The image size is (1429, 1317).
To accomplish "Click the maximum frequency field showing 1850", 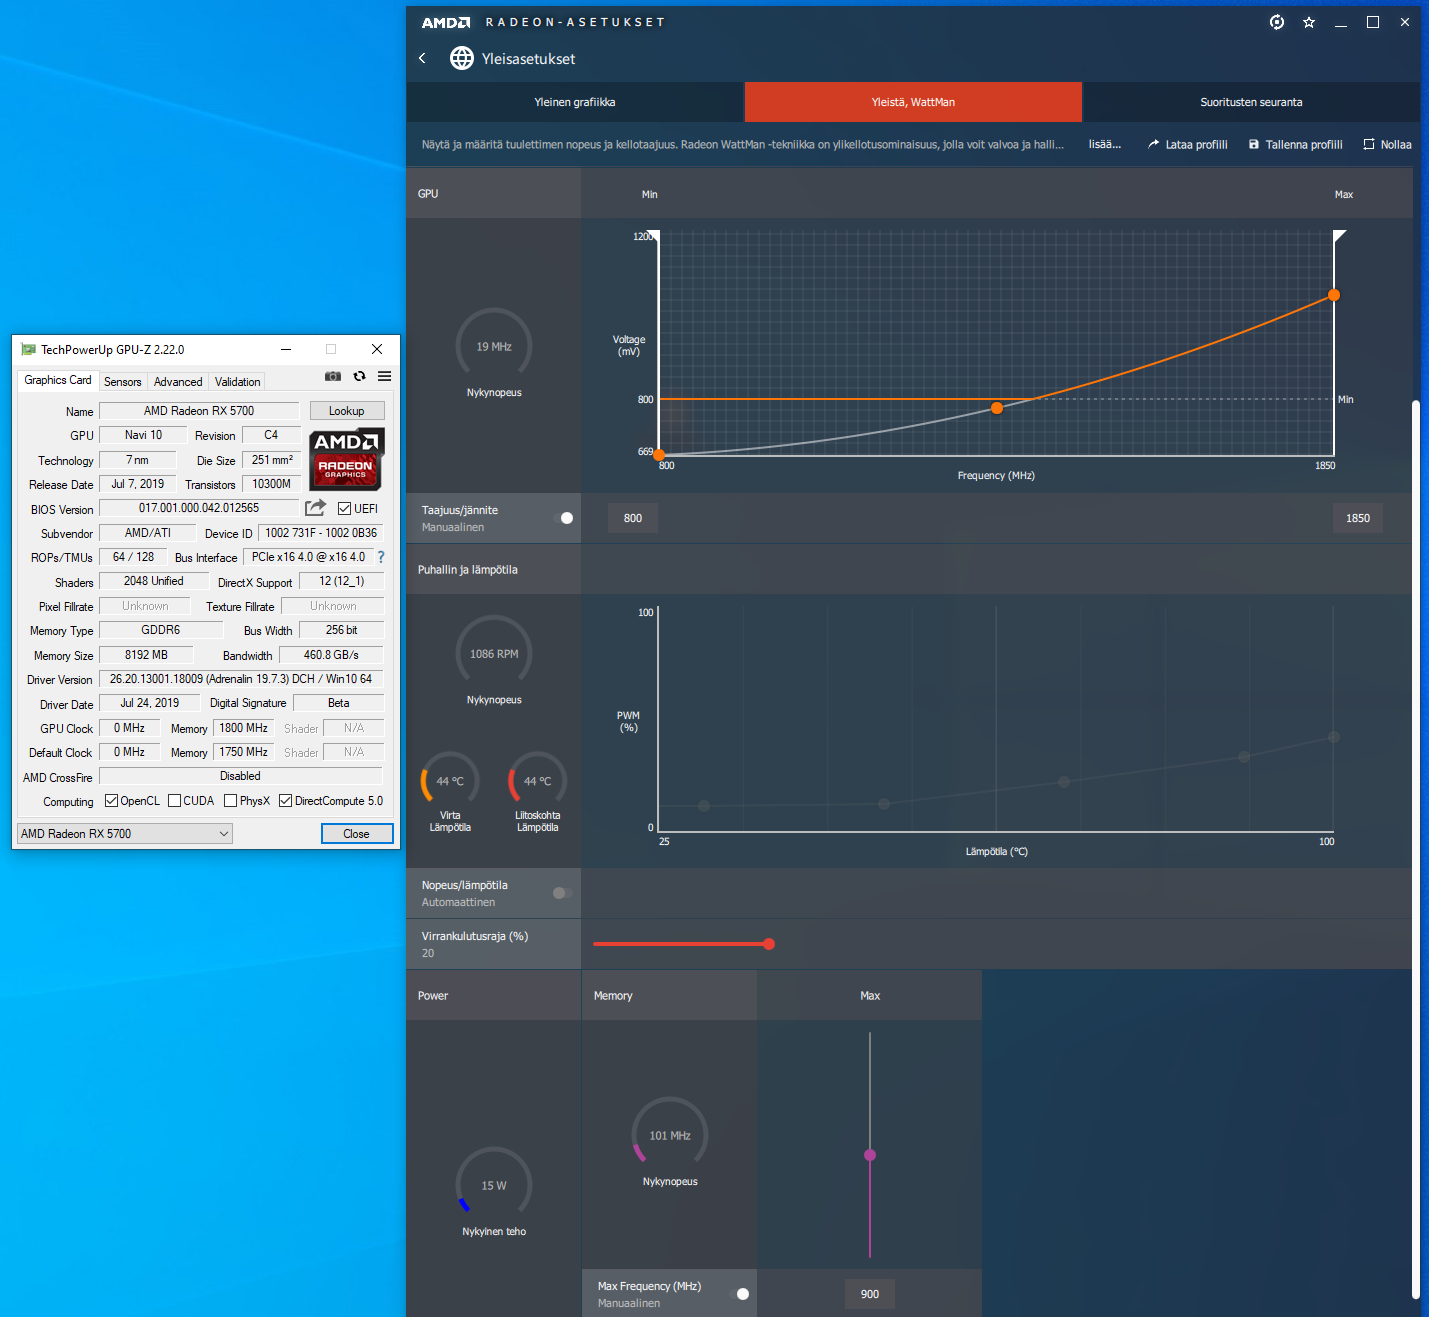I will [x=1358, y=518].
